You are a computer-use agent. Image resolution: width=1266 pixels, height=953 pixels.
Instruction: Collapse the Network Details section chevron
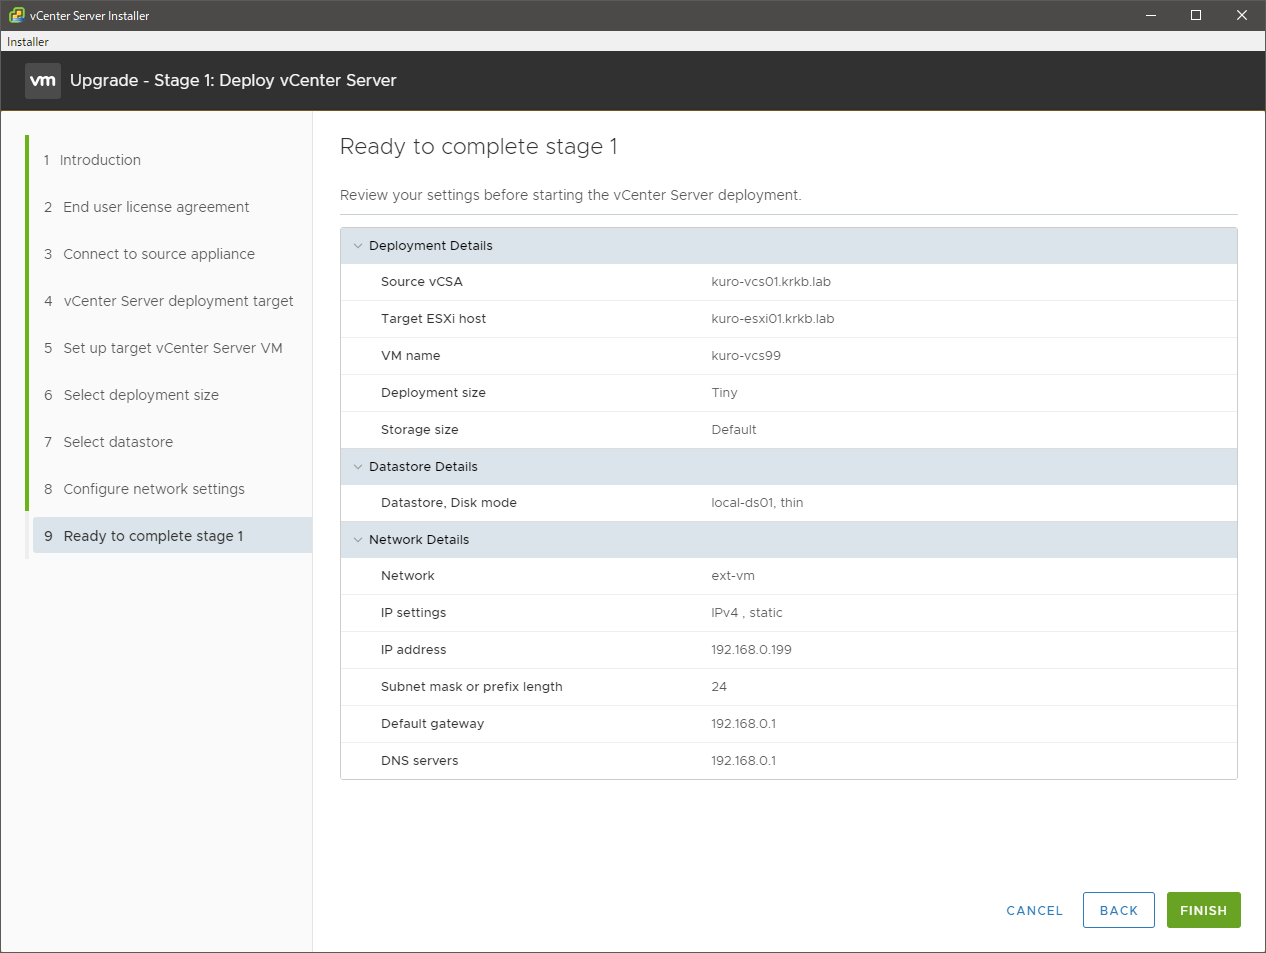(x=358, y=540)
